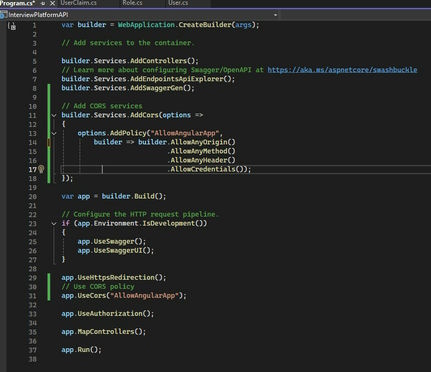Viewport: 431px width, 372px height.
Task: Click 'app.UseSwagger();' on line 25
Action: [112, 241]
